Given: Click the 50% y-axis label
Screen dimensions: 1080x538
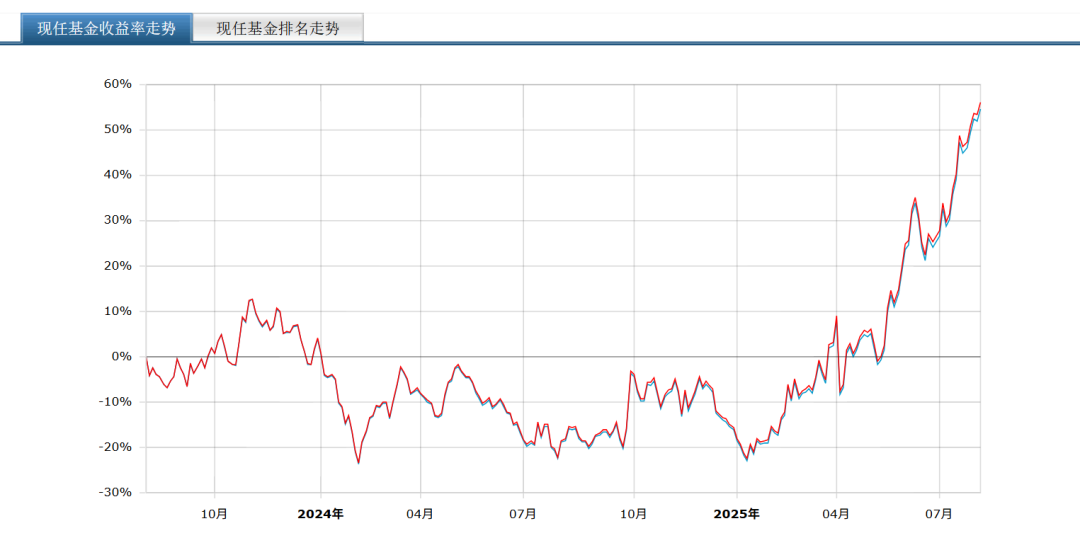Looking at the screenshot, I should [x=117, y=130].
